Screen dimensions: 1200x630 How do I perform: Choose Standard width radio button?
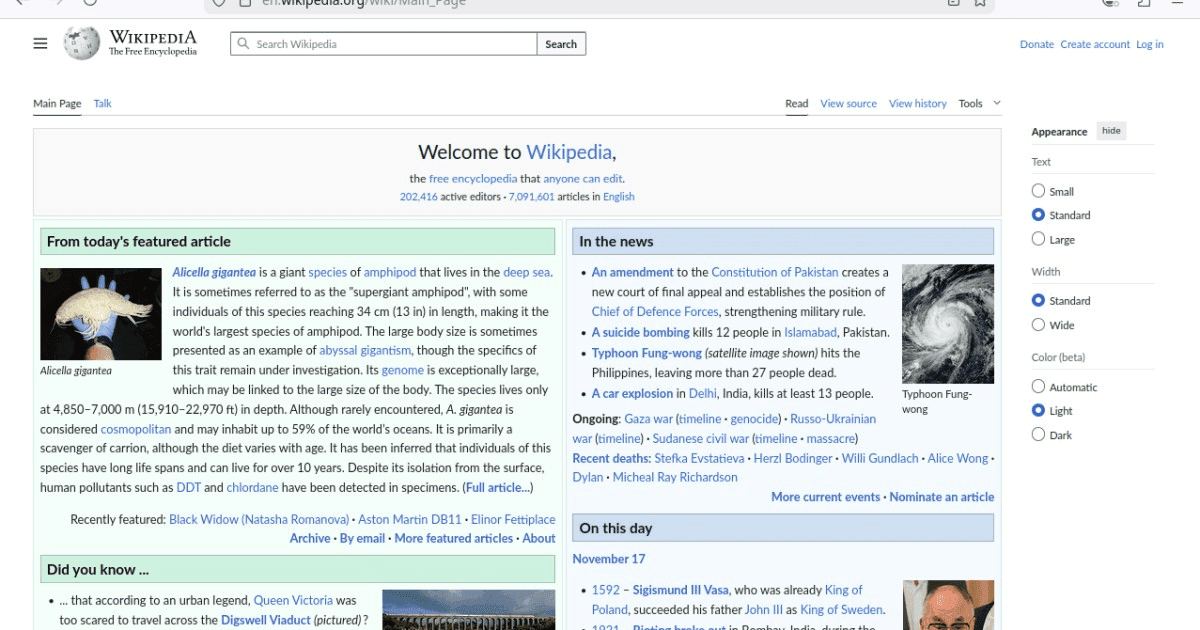click(x=1038, y=300)
